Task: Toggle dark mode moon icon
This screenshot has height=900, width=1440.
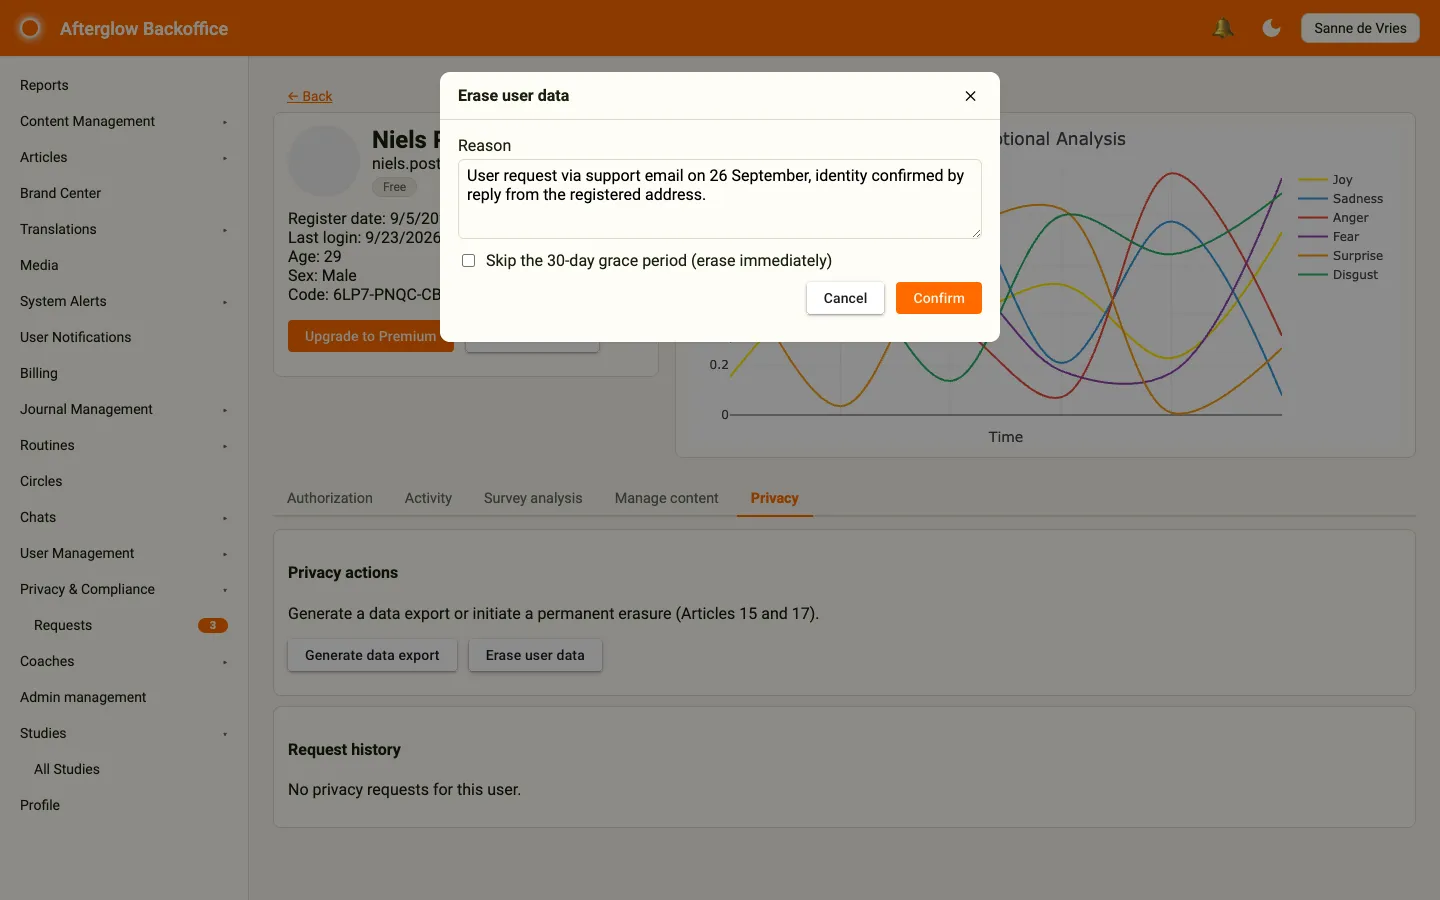Action: [1272, 28]
